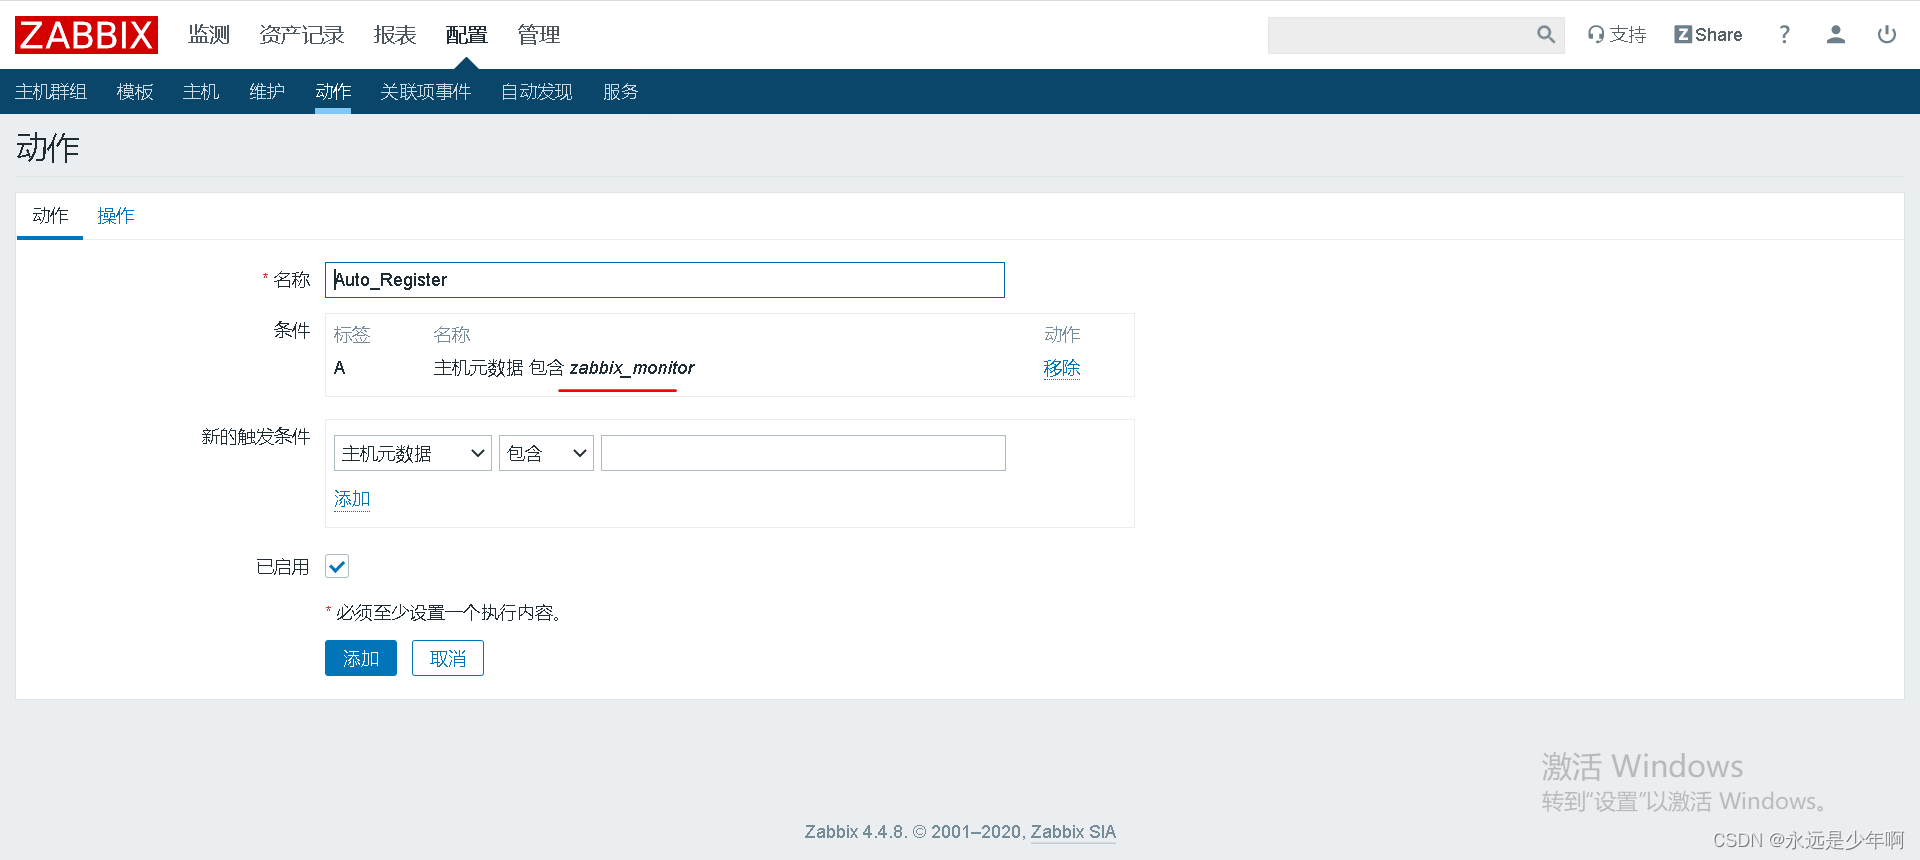Go to 模板 submenu
Image resolution: width=1920 pixels, height=860 pixels.
135,92
